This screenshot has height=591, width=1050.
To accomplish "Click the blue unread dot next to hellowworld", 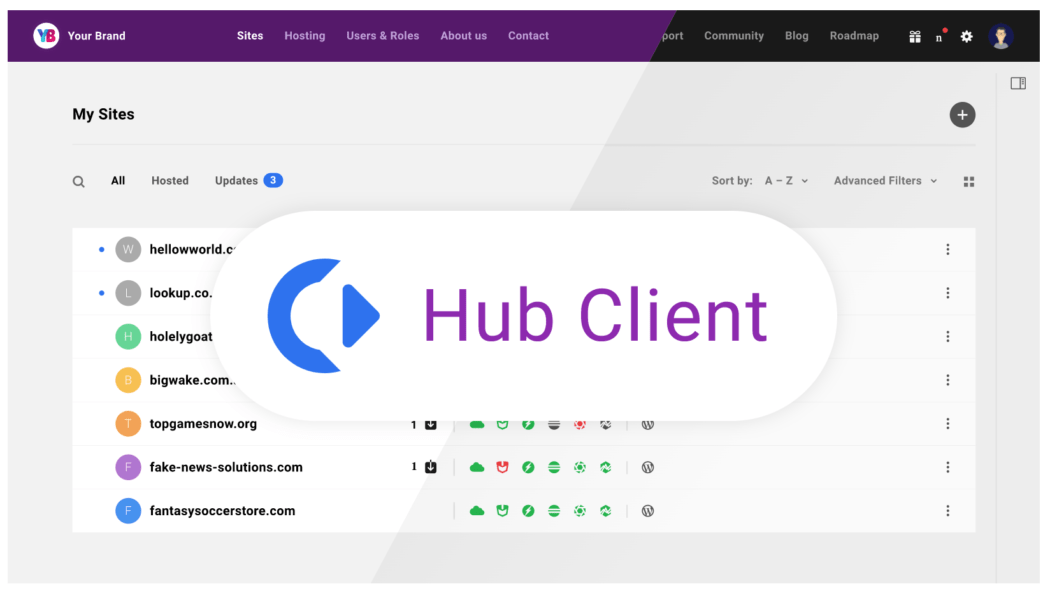I will tap(101, 249).
